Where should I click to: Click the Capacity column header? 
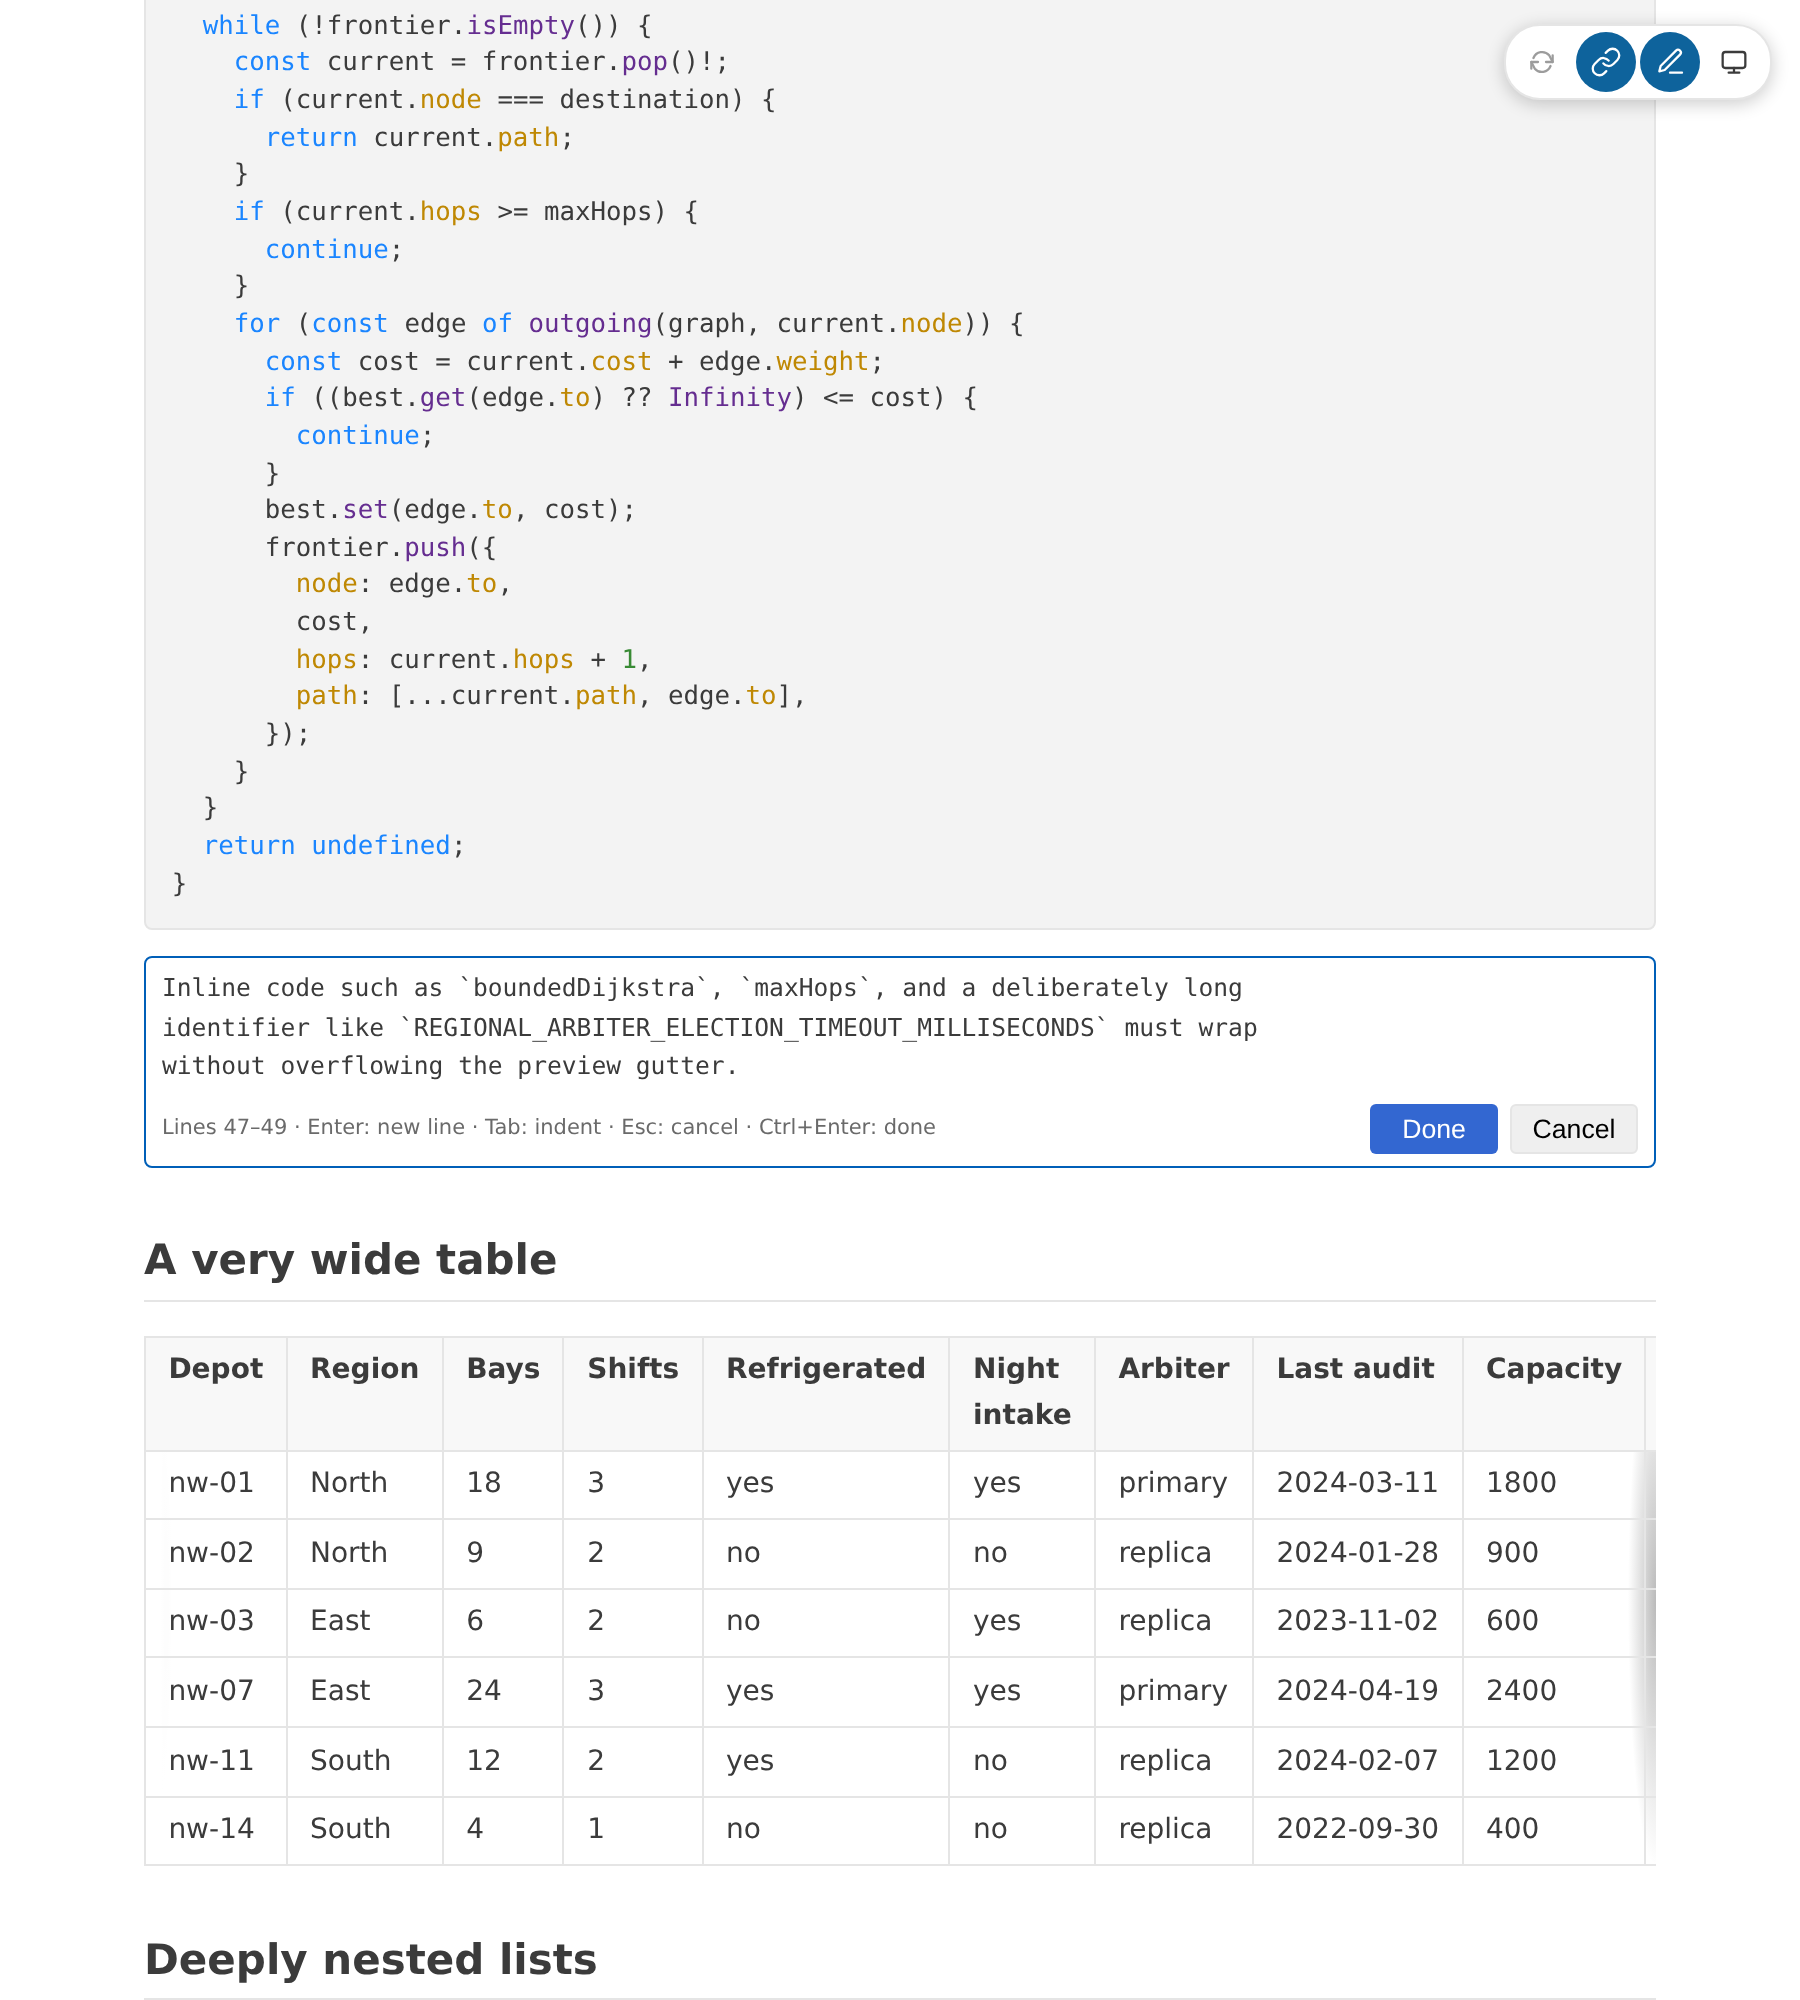tap(1554, 1394)
